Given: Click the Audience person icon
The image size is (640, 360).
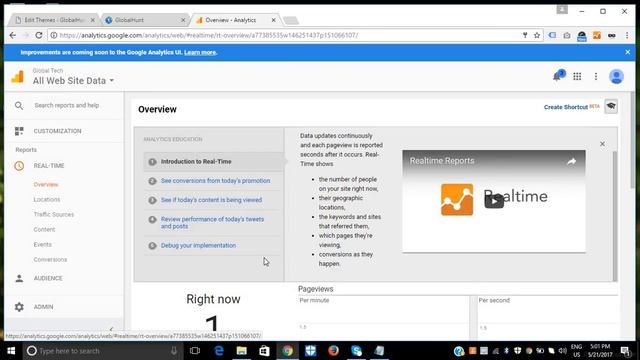Looking at the screenshot, I should point(19,278).
